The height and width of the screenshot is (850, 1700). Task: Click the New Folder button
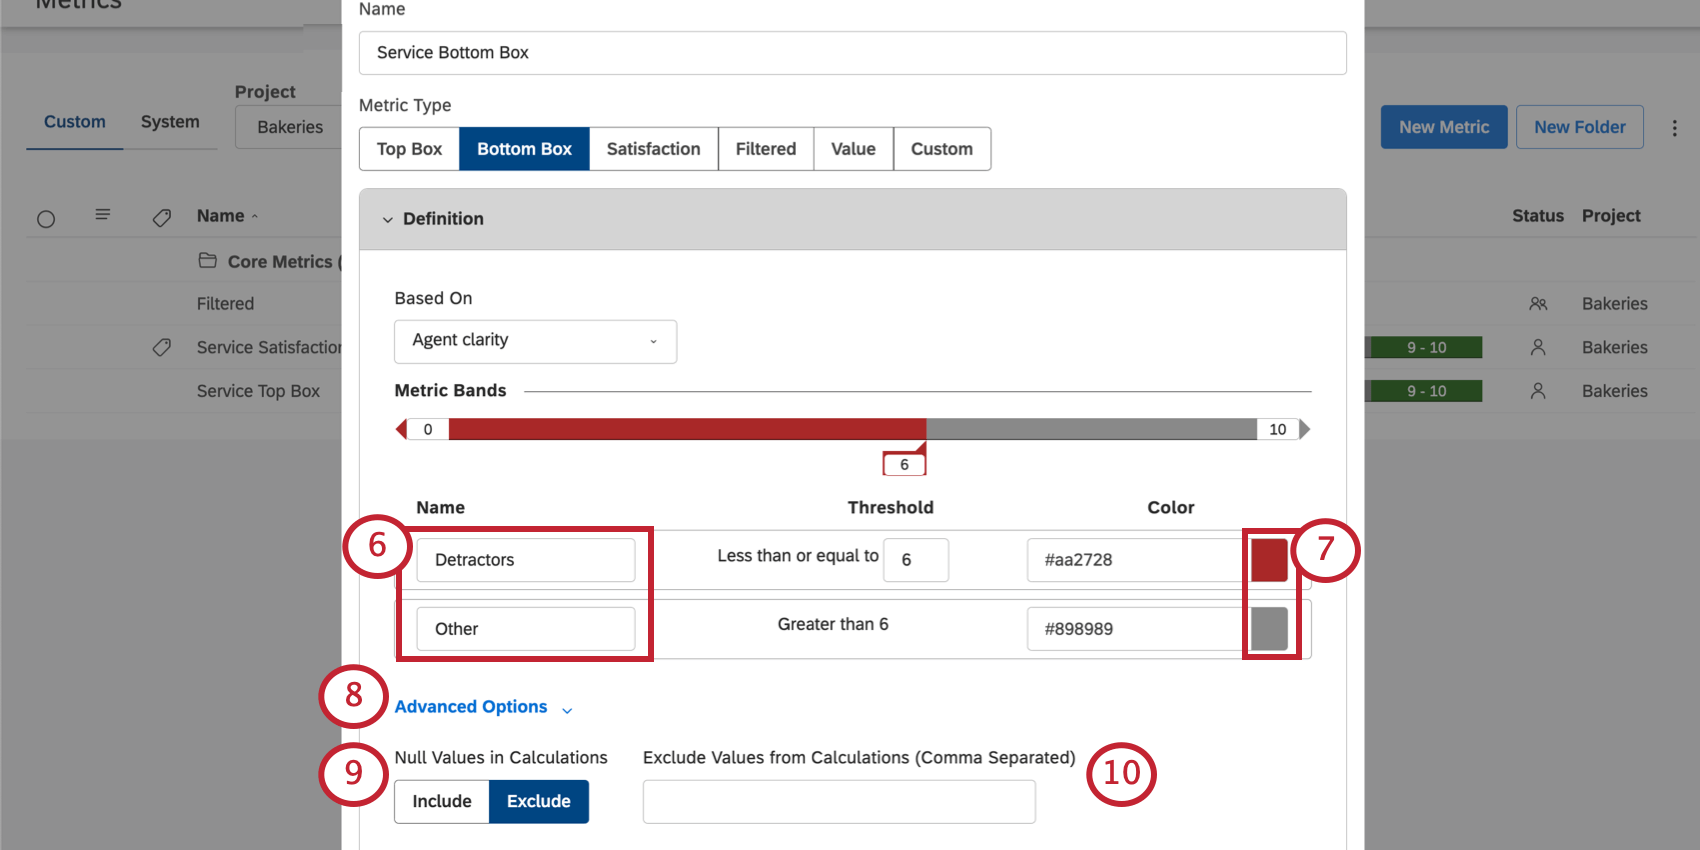coord(1579,127)
